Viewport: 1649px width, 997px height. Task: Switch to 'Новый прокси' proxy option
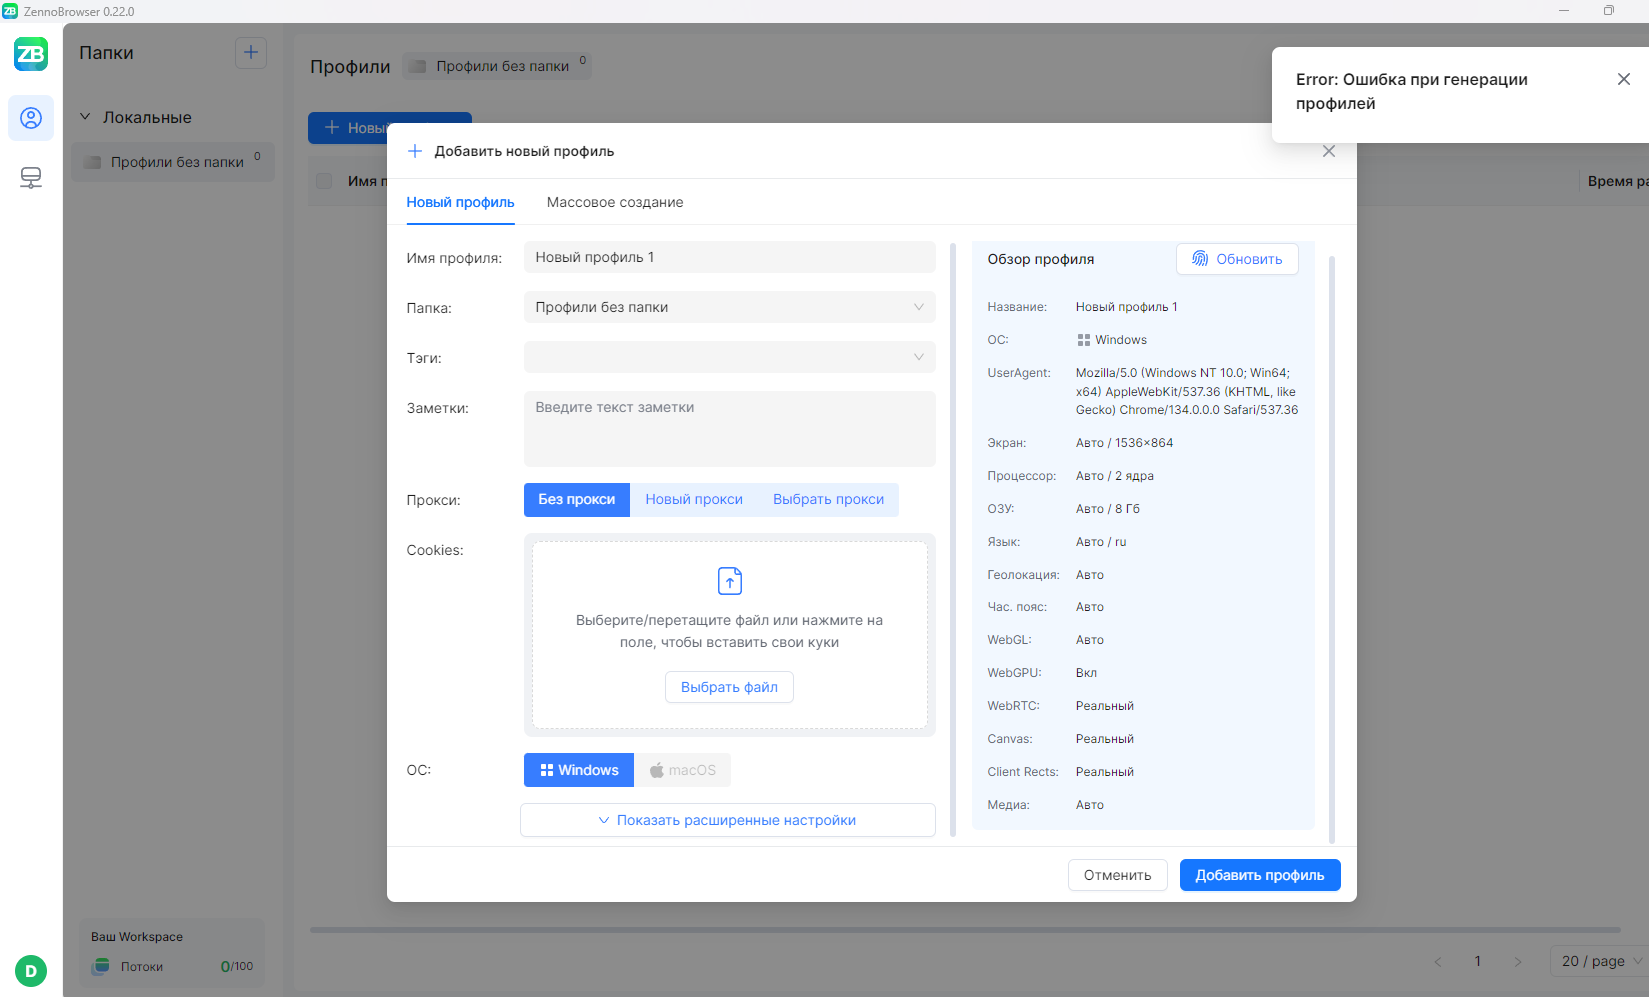pos(693,500)
